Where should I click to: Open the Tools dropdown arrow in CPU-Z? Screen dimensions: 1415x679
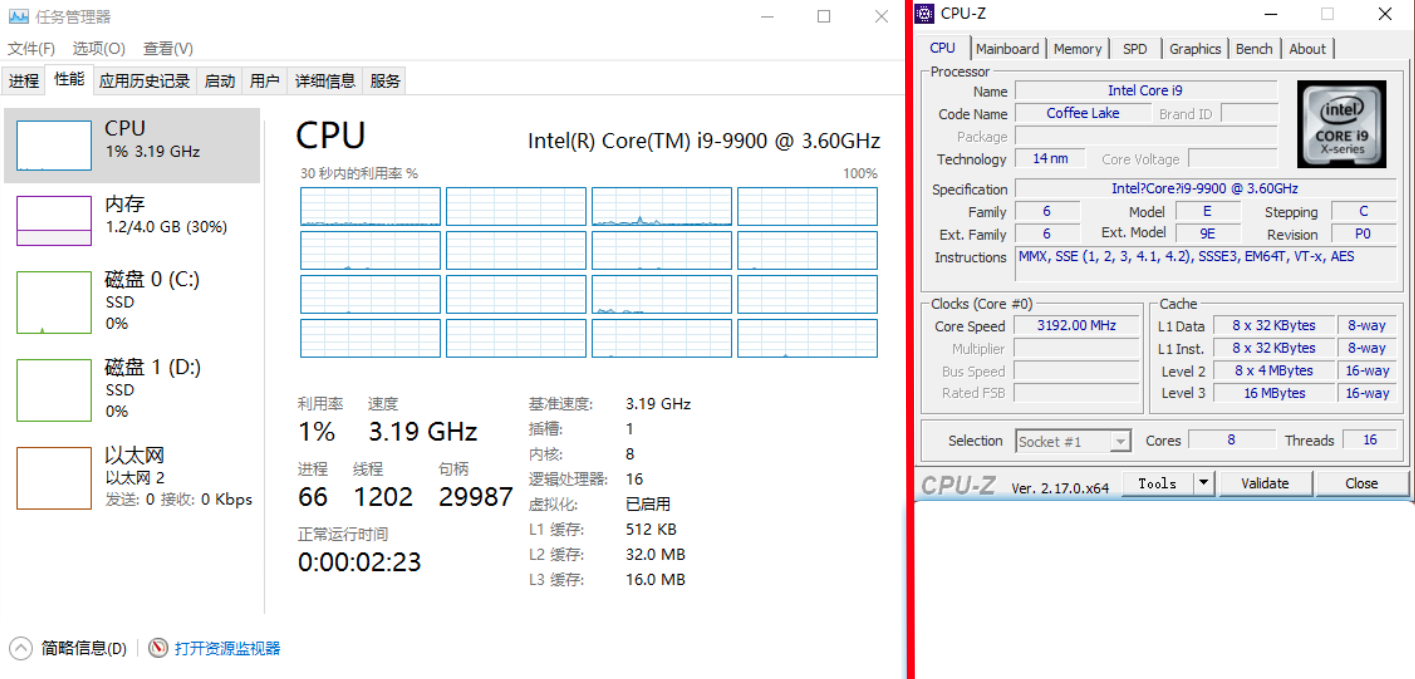pyautogui.click(x=1204, y=484)
